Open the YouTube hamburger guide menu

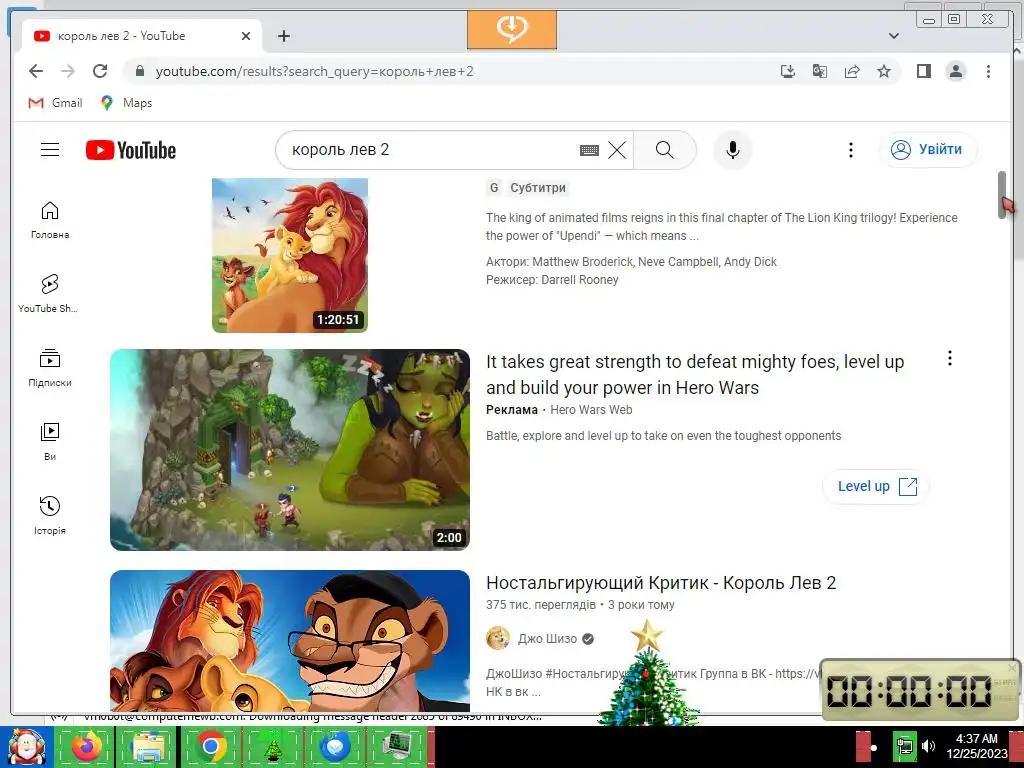pos(50,150)
